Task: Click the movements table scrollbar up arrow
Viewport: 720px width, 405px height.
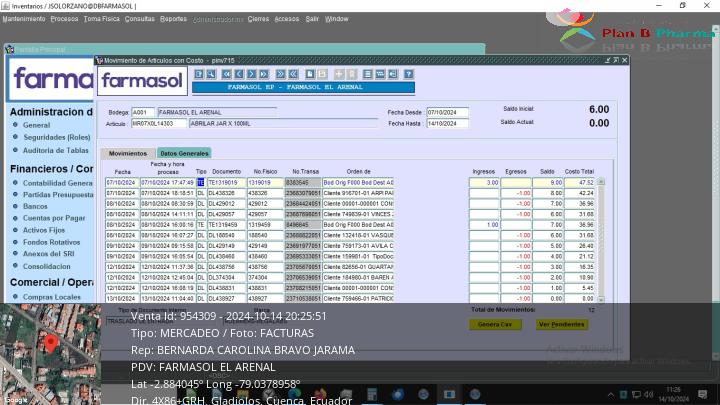Action: click(601, 182)
